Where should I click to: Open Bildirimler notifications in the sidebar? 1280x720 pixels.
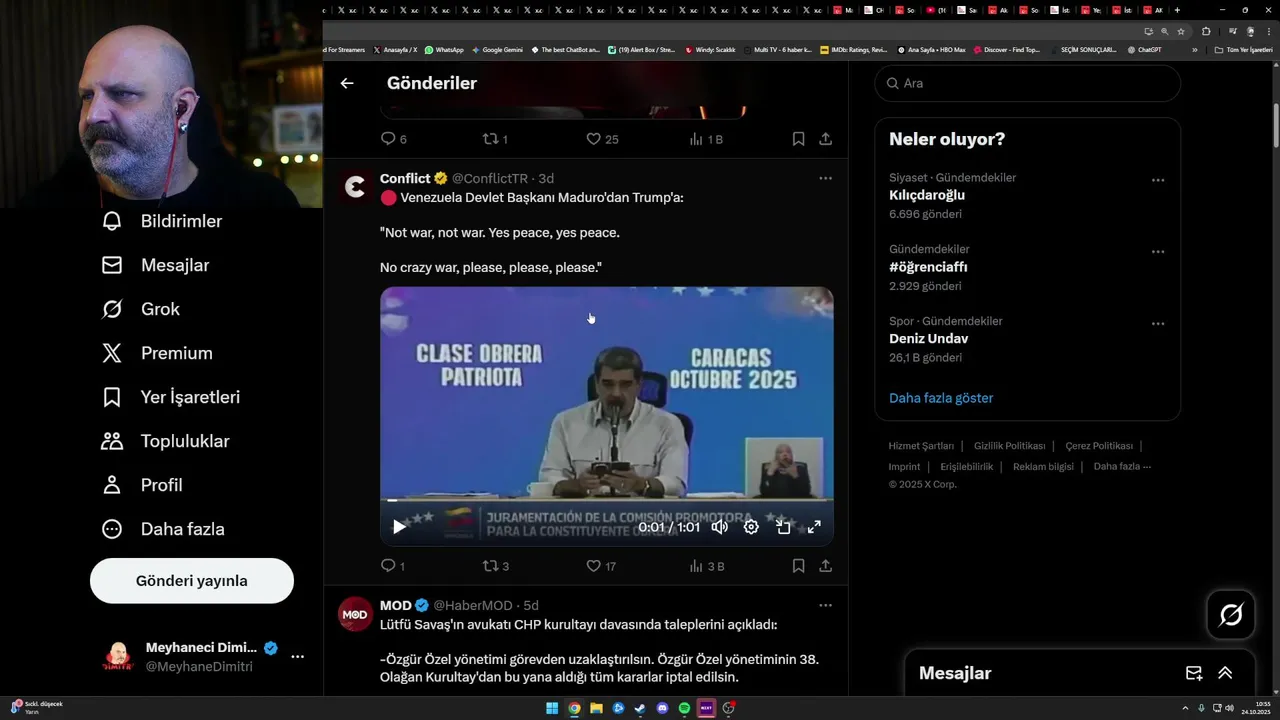(x=162, y=221)
